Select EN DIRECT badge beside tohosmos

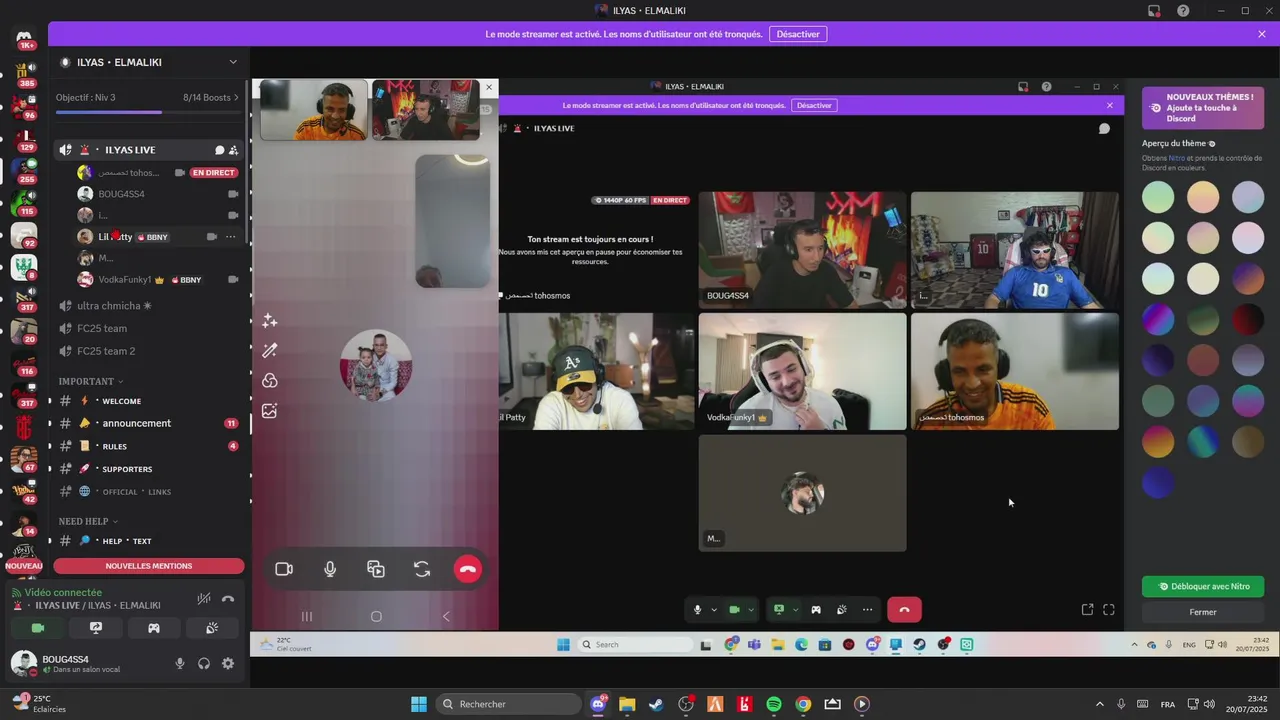click(x=214, y=172)
